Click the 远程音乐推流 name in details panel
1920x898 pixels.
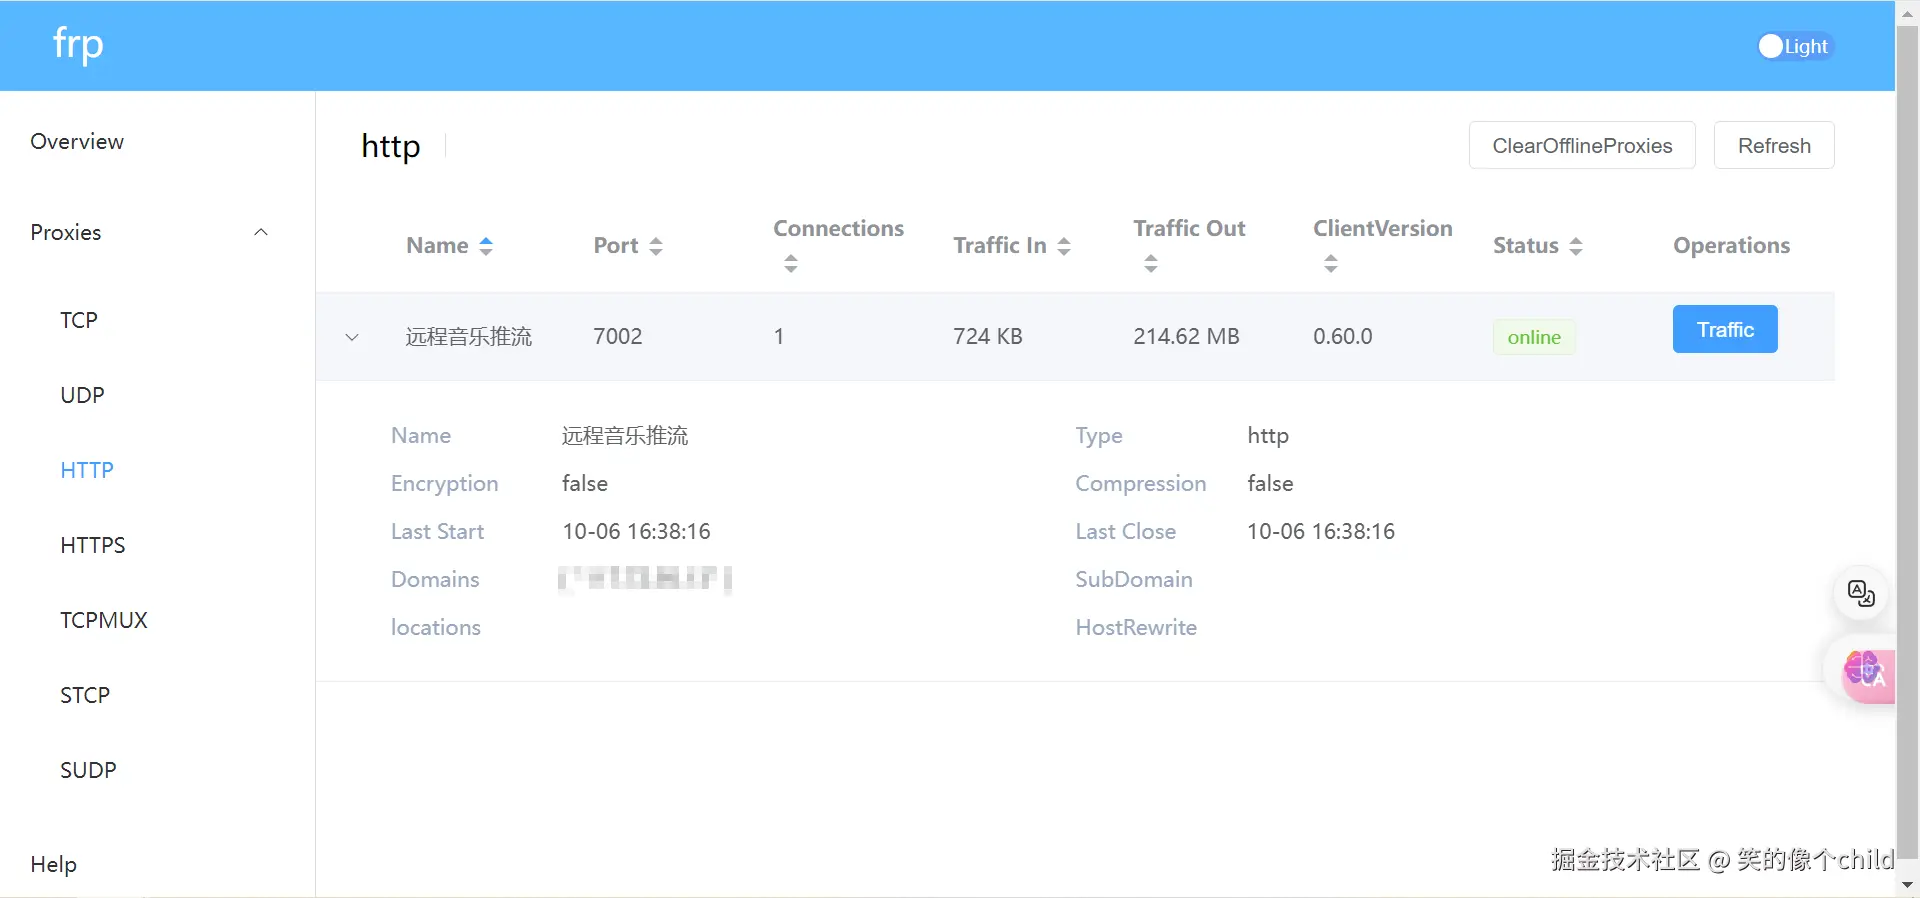pyautogui.click(x=625, y=435)
